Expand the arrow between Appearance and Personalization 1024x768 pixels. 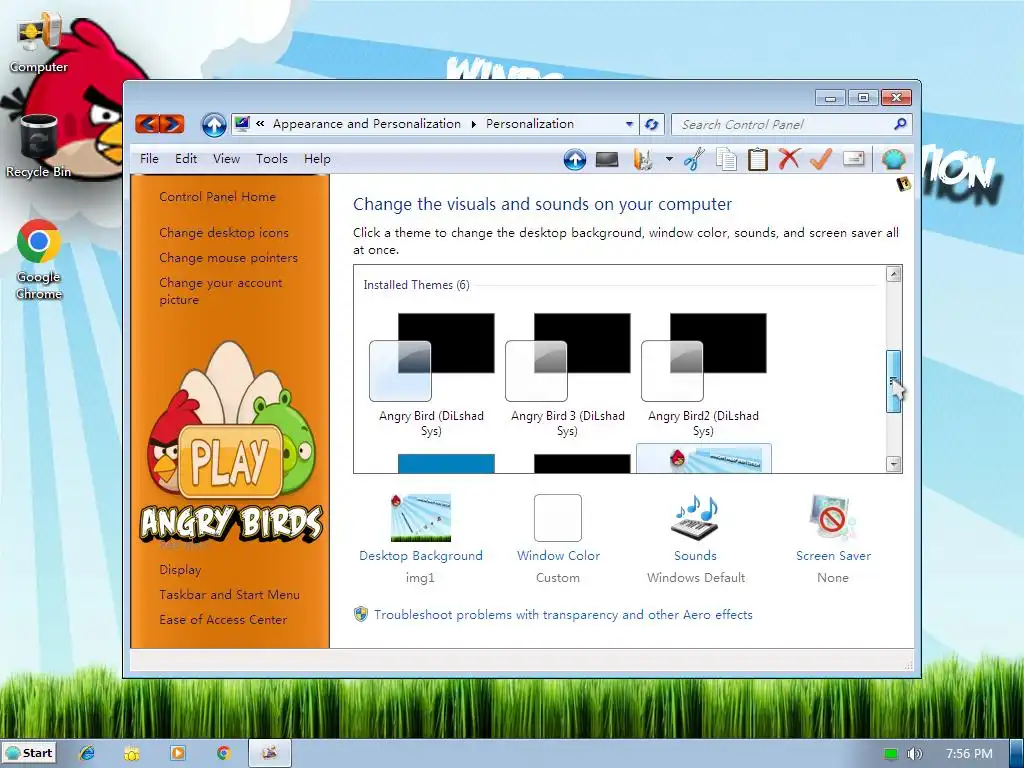[473, 124]
